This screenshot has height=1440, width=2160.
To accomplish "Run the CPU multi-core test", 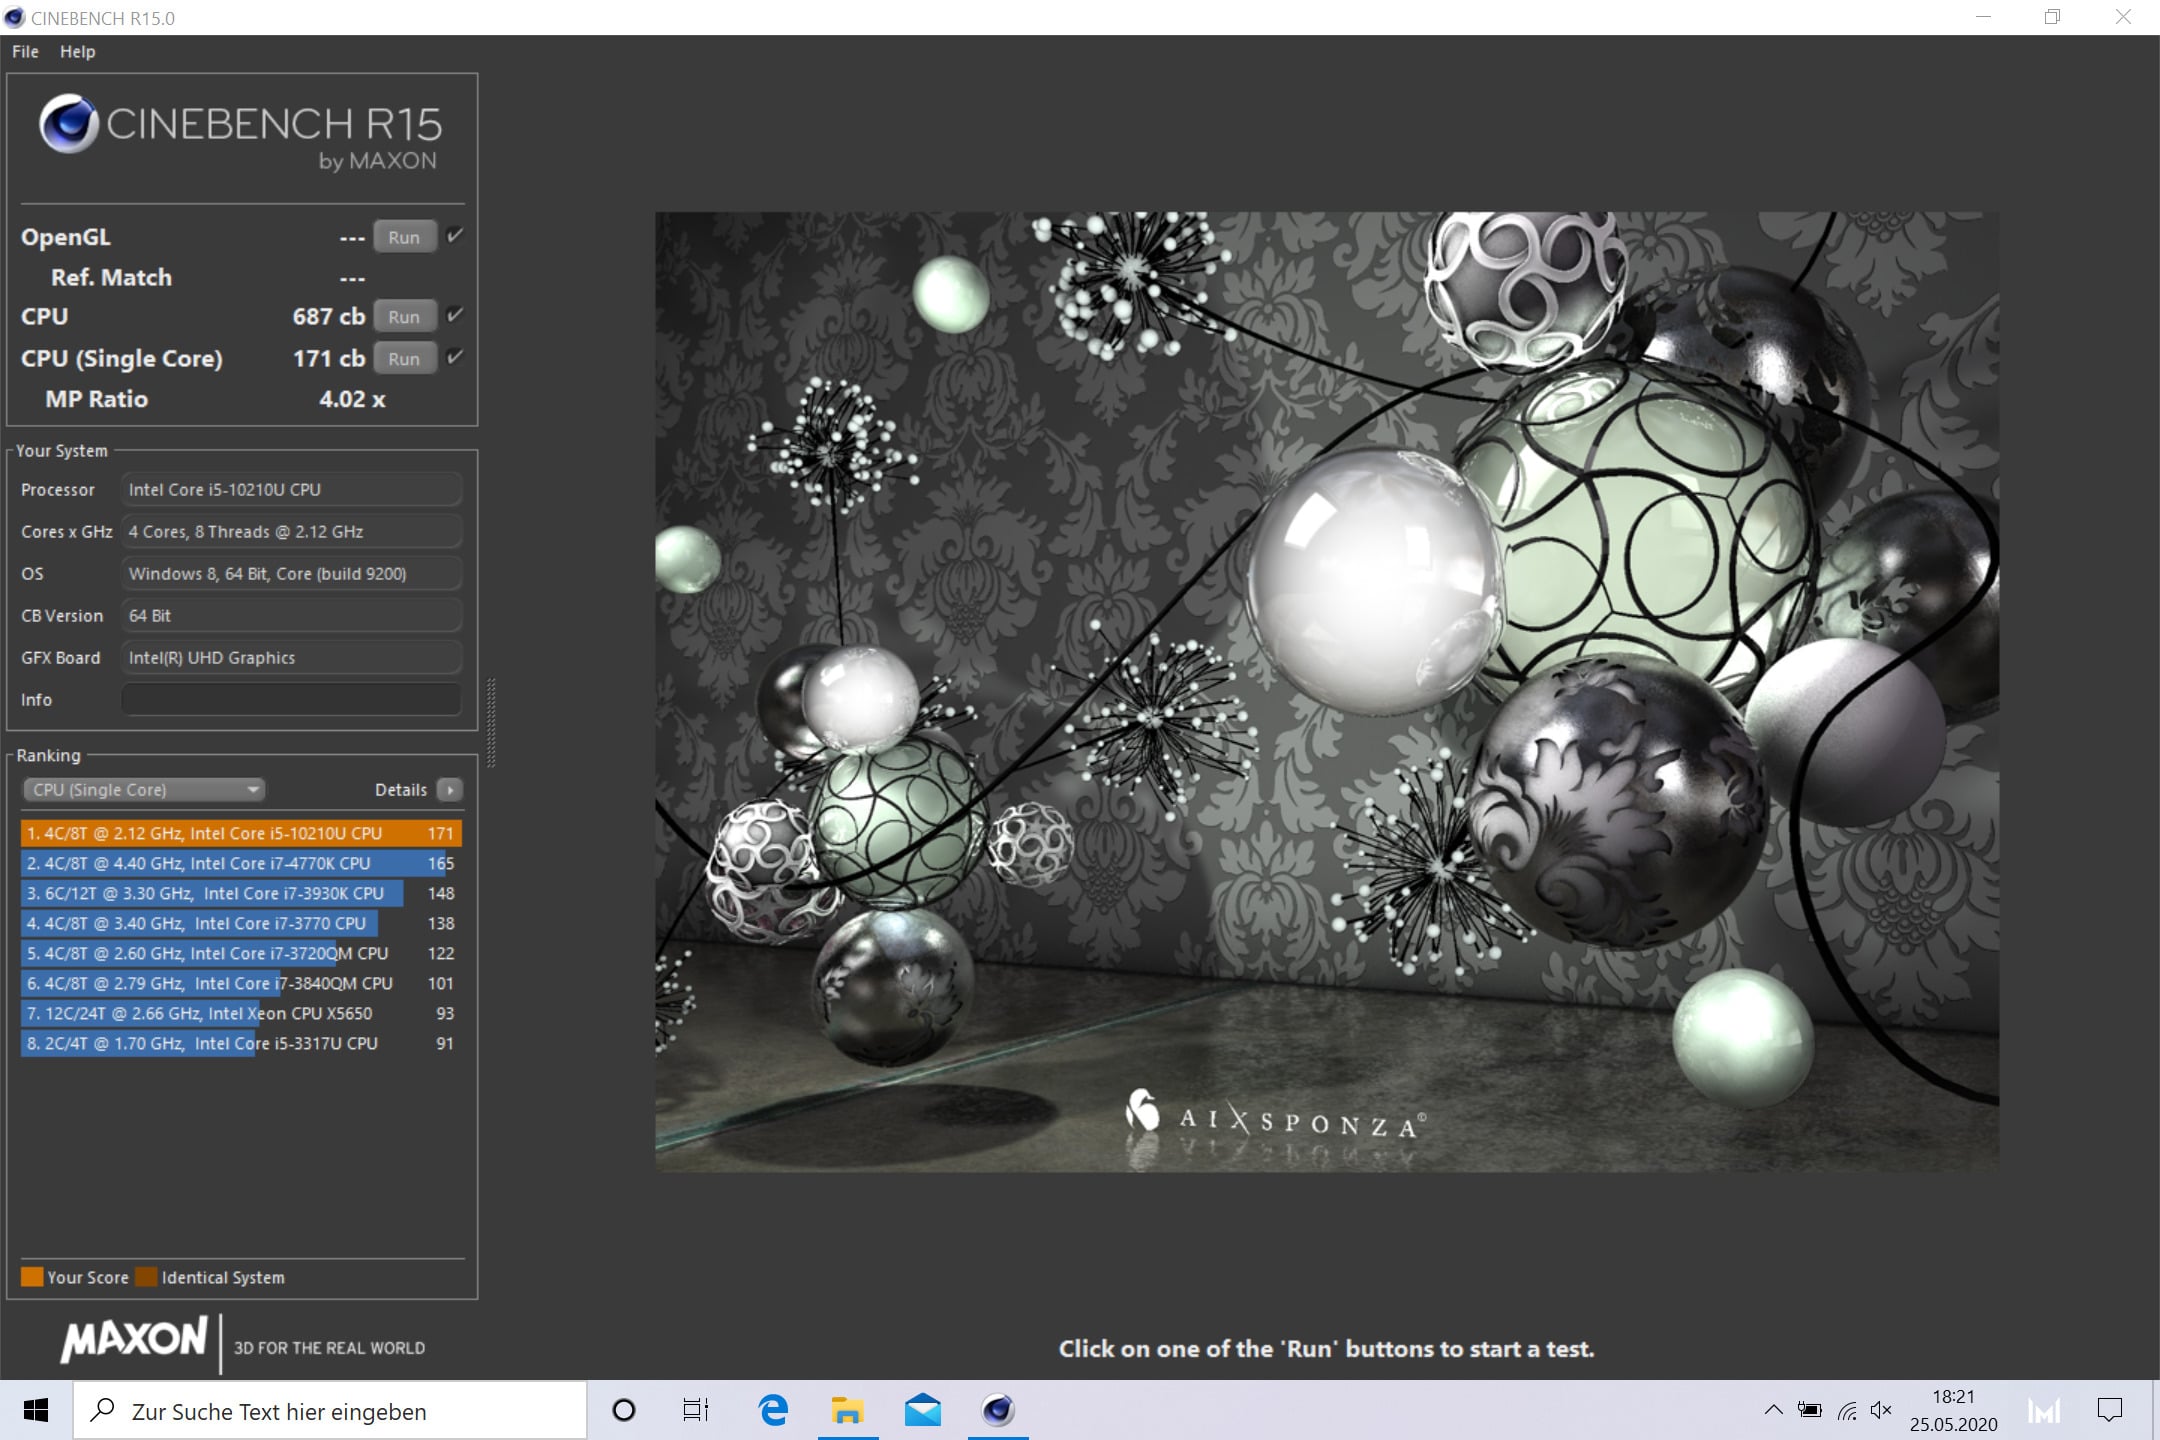I will pyautogui.click(x=404, y=316).
